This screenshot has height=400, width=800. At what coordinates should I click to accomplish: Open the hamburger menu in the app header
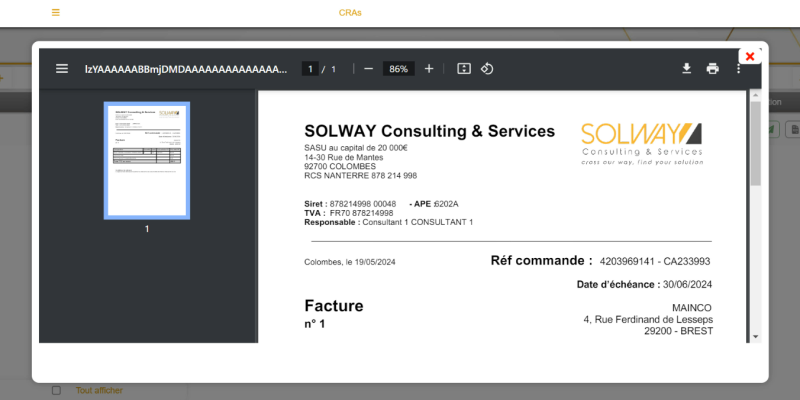[x=56, y=13]
